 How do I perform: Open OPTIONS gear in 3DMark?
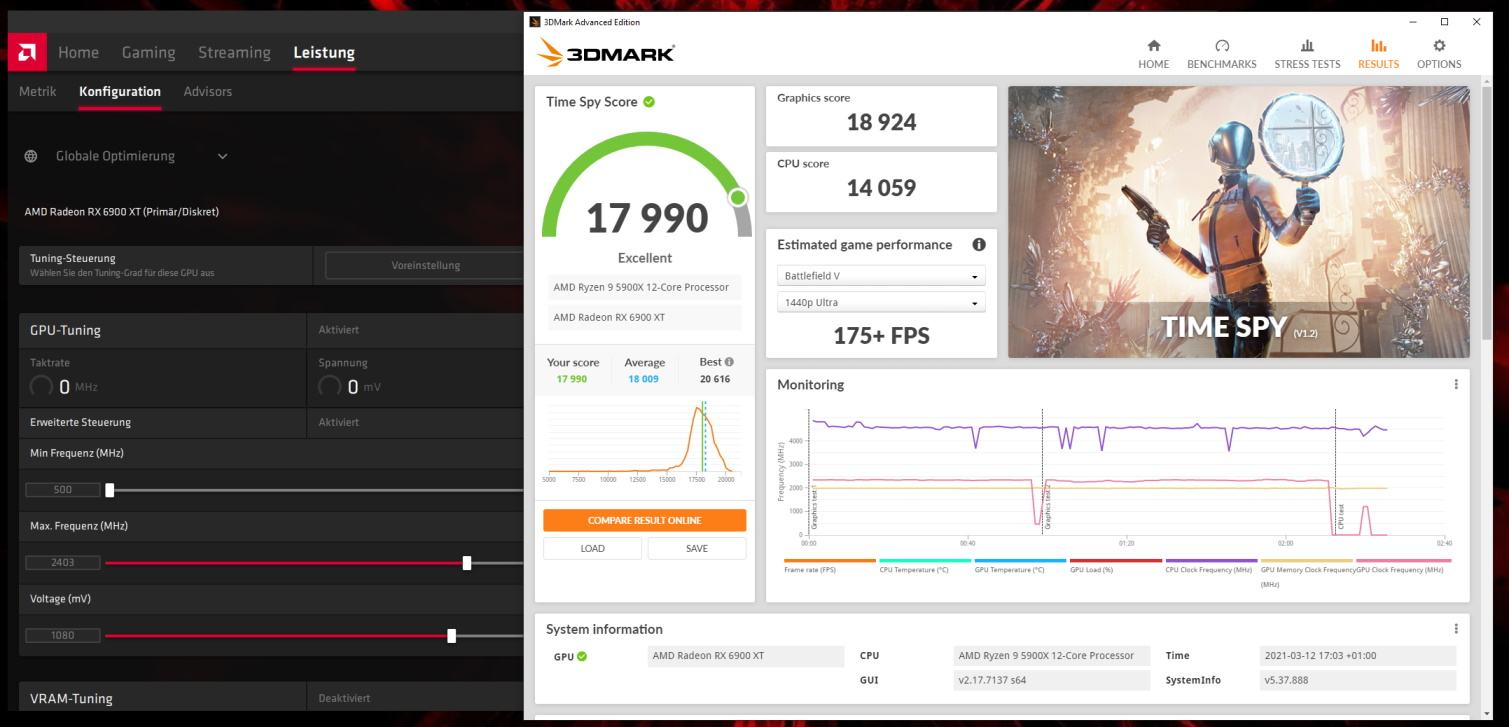click(1439, 54)
